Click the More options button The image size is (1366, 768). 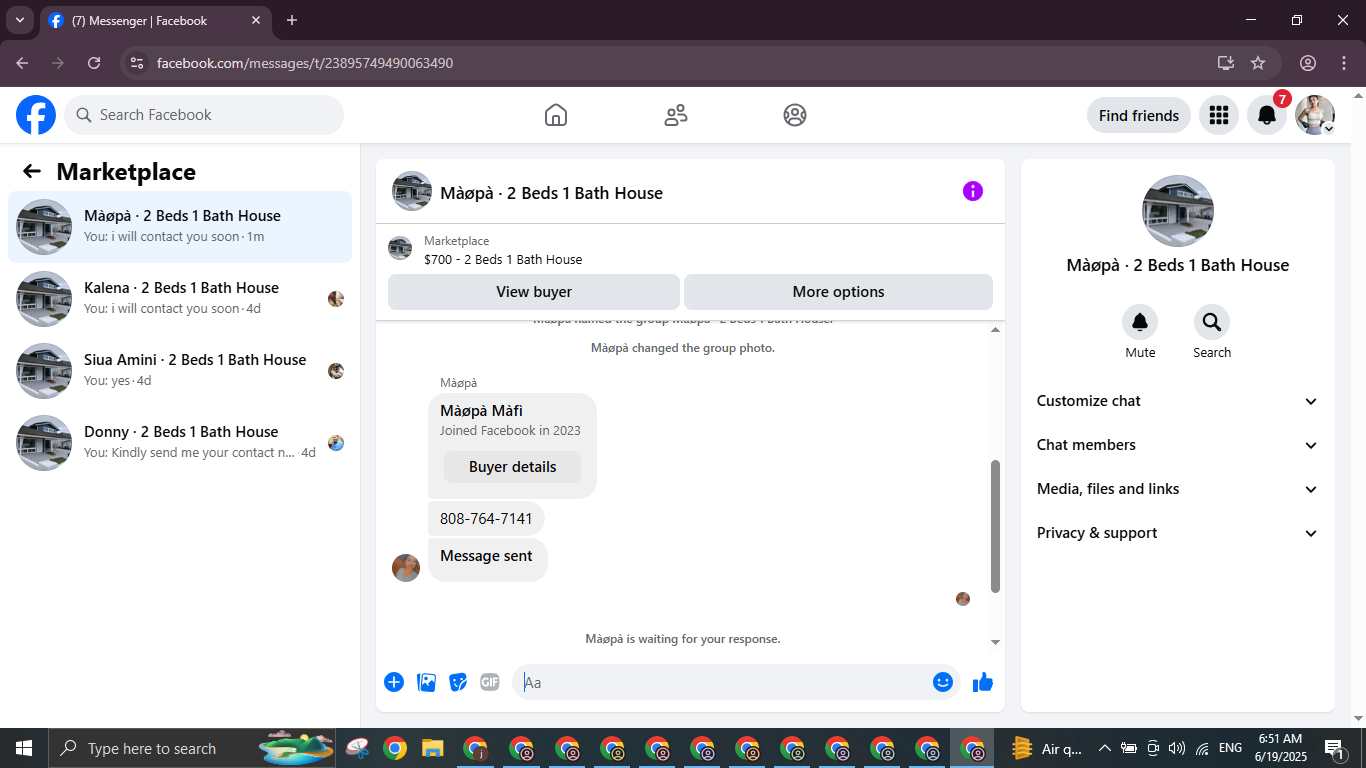click(838, 292)
